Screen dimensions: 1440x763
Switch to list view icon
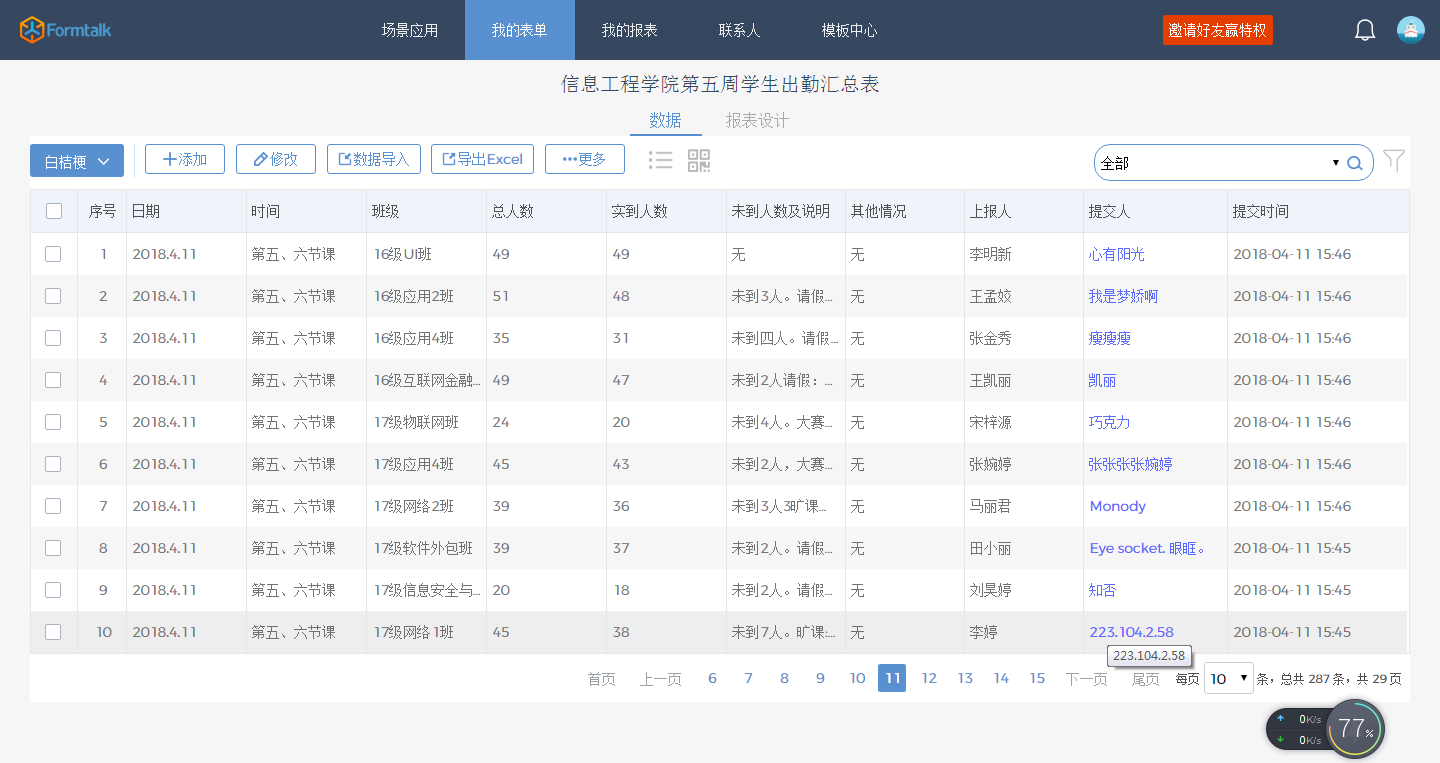point(660,160)
